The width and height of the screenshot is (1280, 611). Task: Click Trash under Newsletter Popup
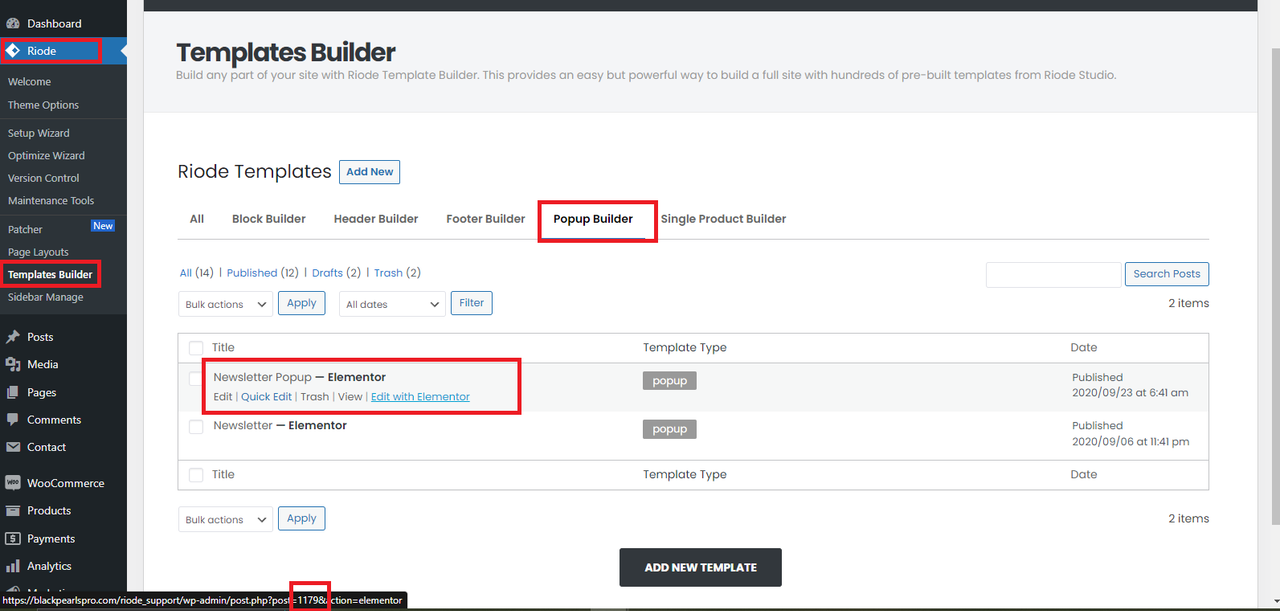click(x=315, y=397)
